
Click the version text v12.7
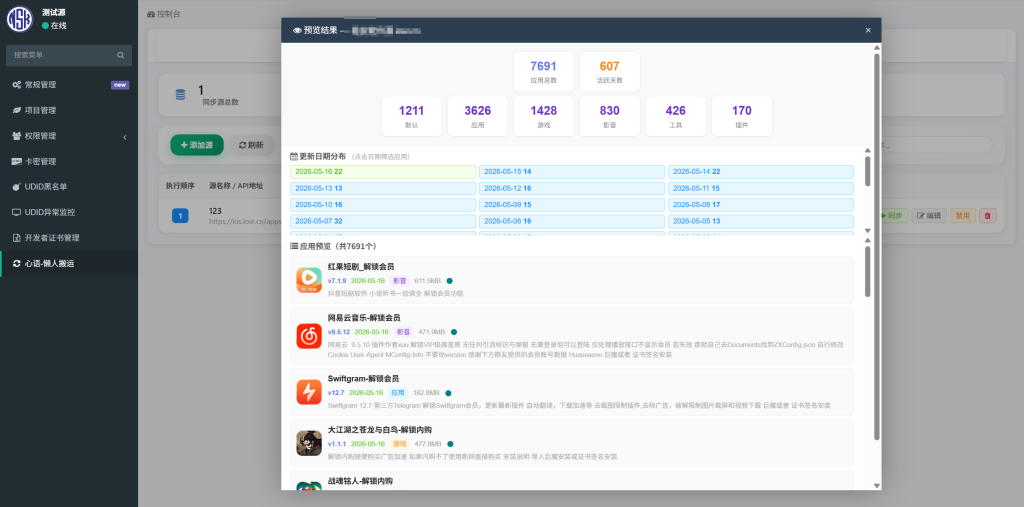tap(336, 393)
